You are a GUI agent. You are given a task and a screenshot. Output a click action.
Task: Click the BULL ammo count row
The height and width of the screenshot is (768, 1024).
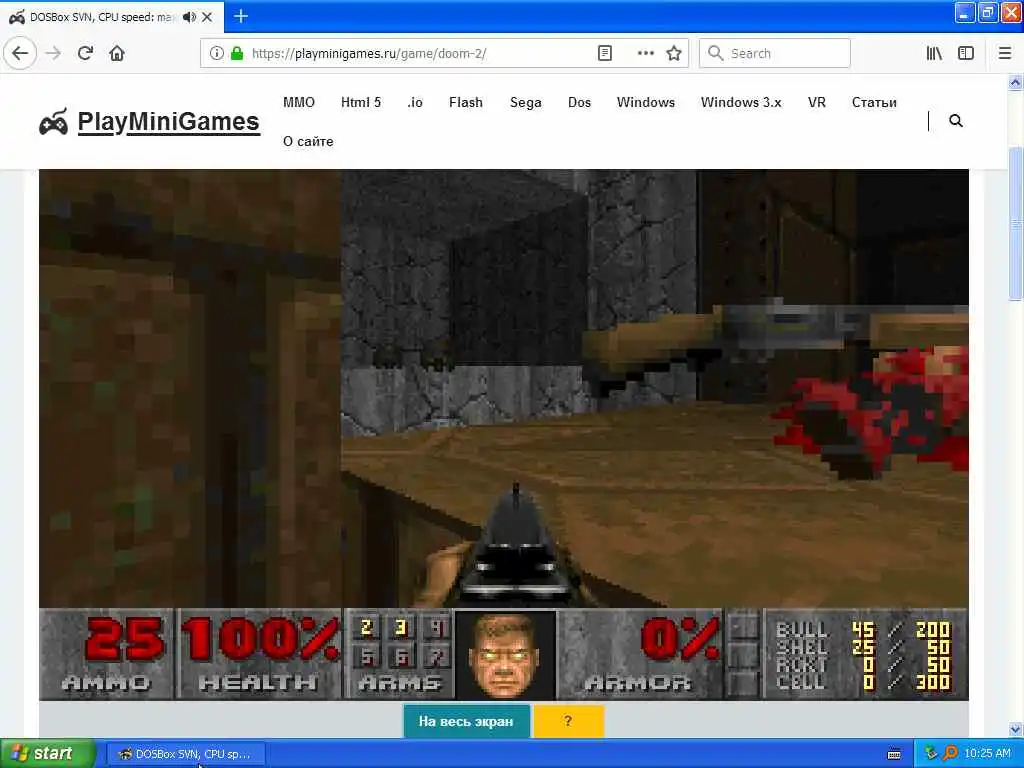[x=863, y=630]
